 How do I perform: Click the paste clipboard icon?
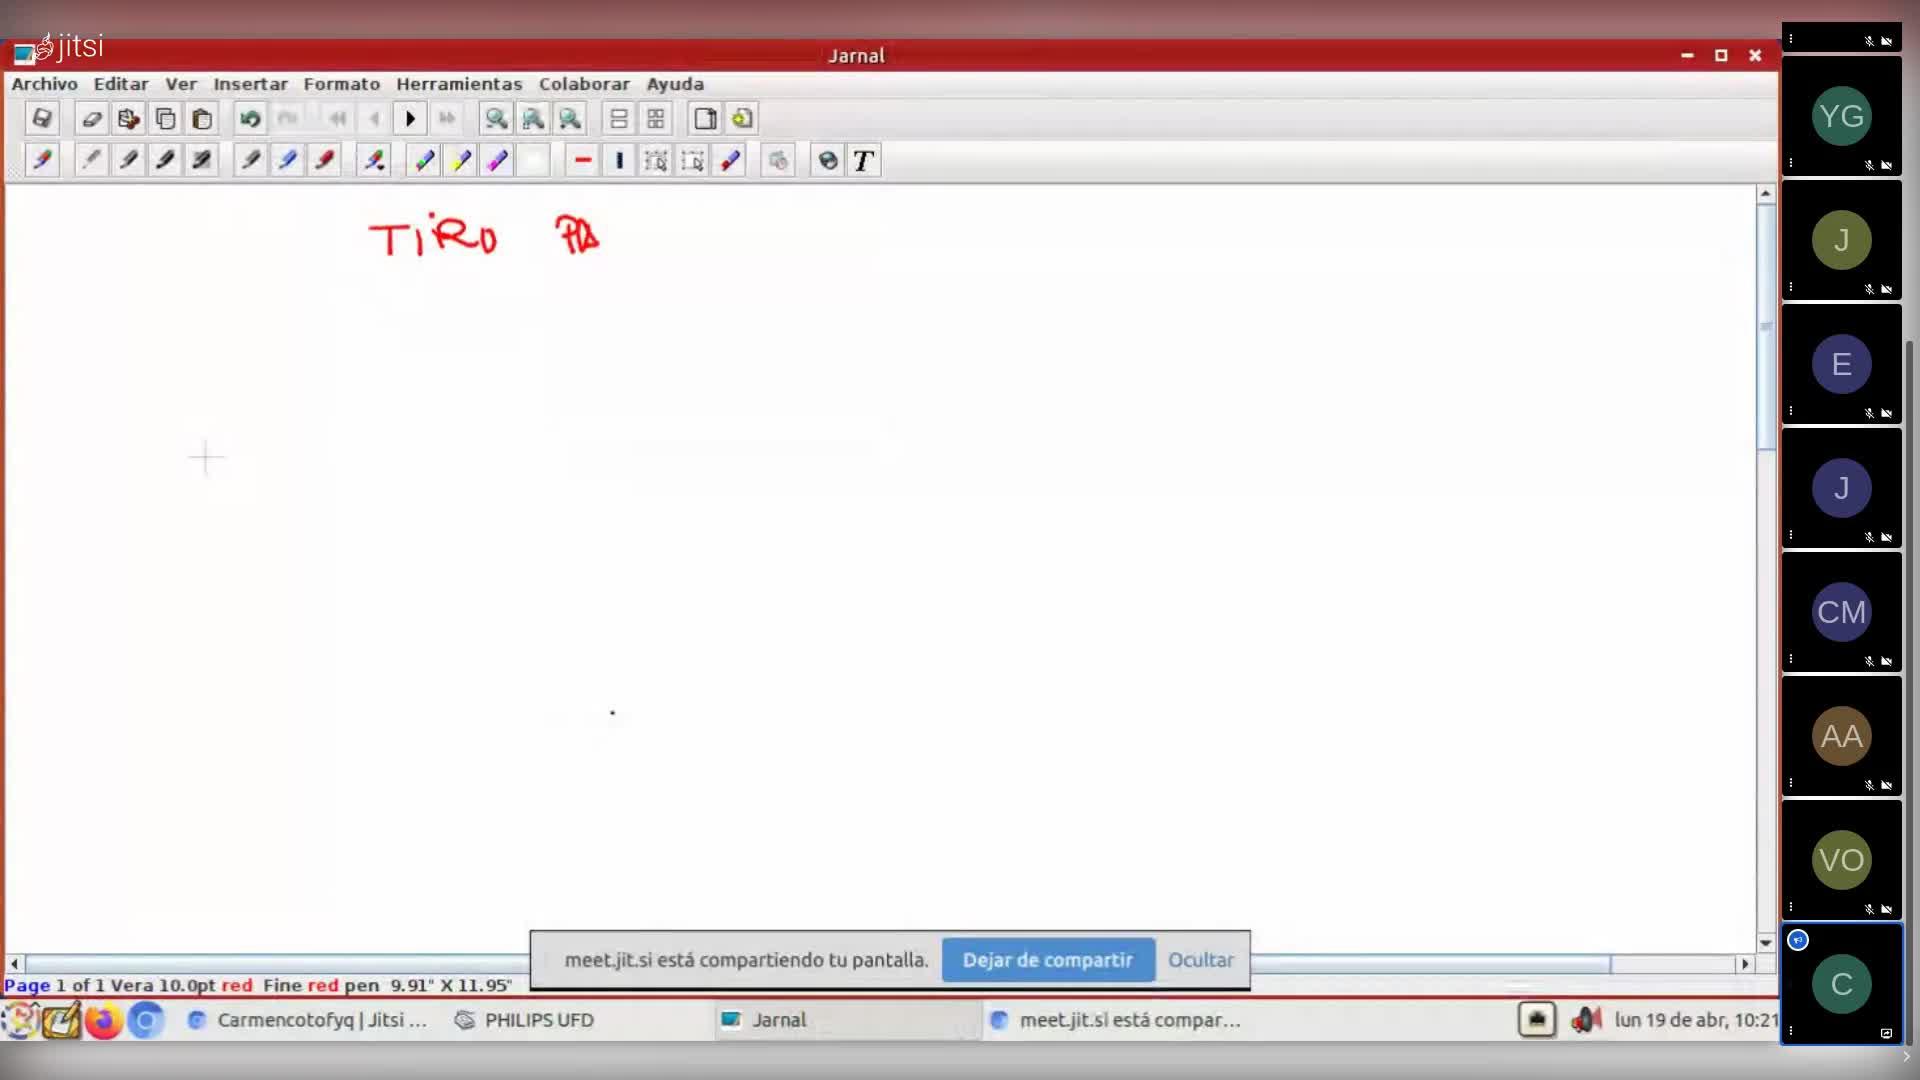click(202, 119)
